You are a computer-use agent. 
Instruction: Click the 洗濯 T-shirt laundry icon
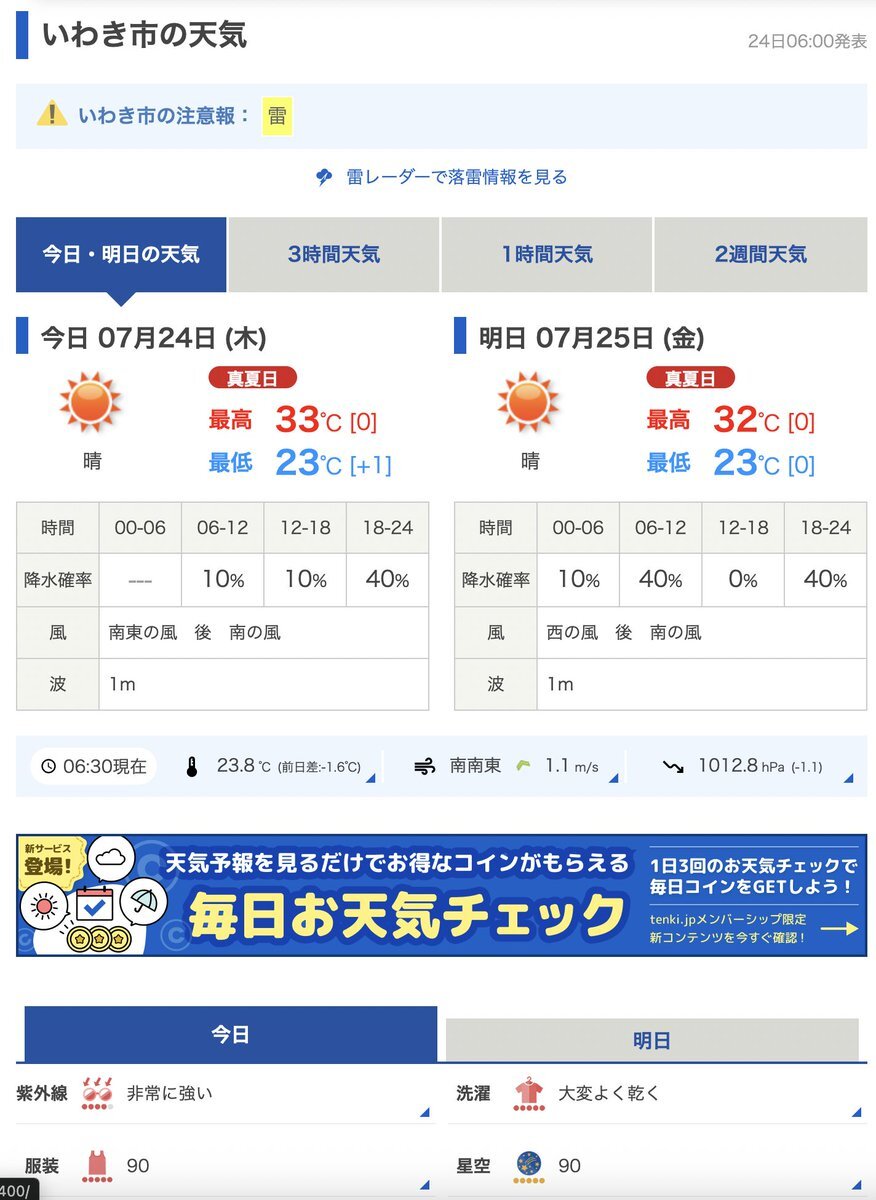point(528,1095)
